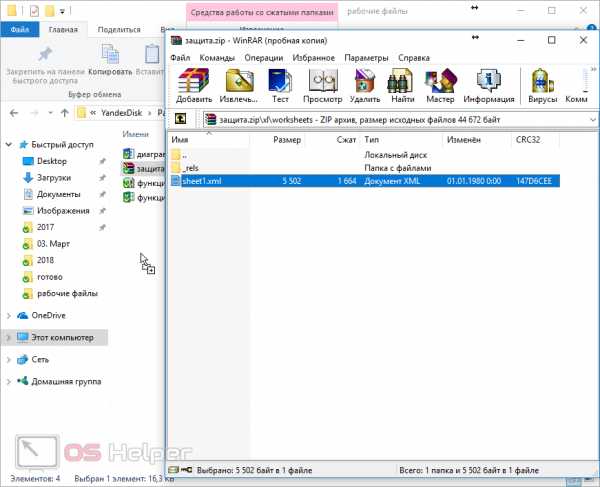Click the Вирусы scan icon
The height and width of the screenshot is (487, 600).
(x=543, y=86)
